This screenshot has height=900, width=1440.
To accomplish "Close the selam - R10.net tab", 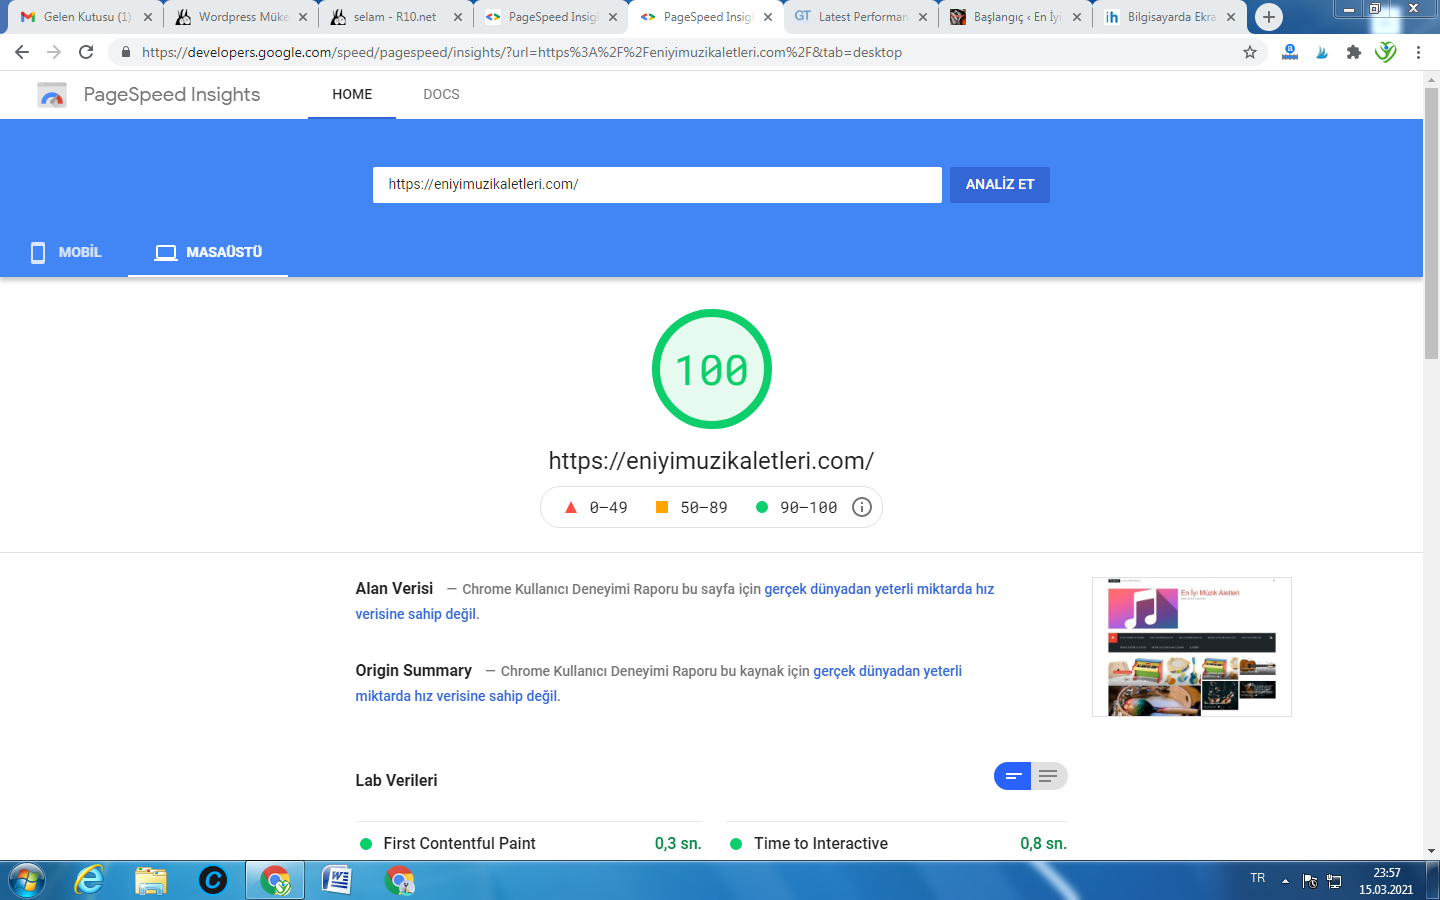I will coord(458,17).
